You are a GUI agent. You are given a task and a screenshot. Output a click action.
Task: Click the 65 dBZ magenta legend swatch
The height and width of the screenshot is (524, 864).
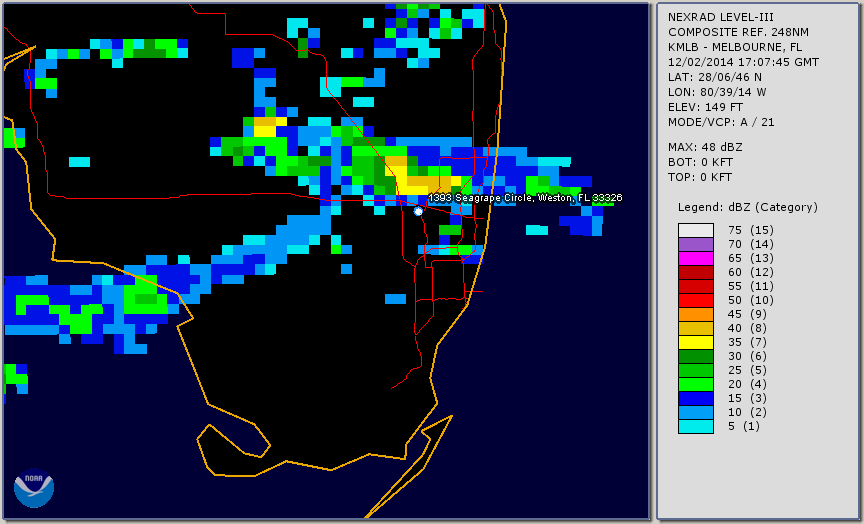tap(695, 258)
